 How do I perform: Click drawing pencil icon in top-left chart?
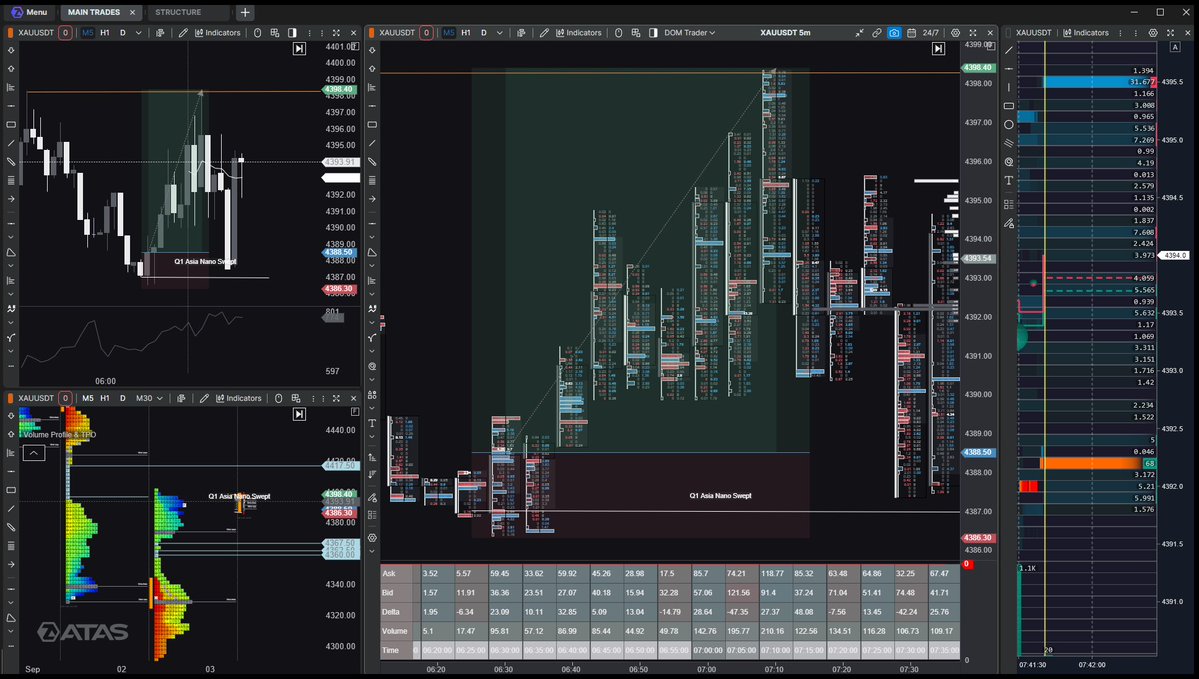(x=183, y=33)
